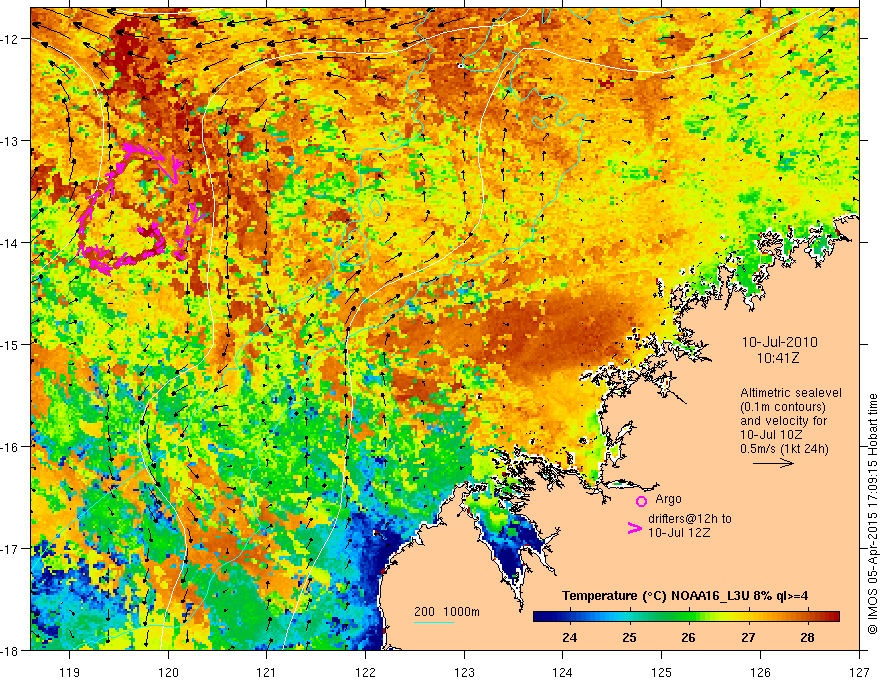Click the '(0.1m contours)' caption line
The image size is (880, 680).
[x=783, y=407]
